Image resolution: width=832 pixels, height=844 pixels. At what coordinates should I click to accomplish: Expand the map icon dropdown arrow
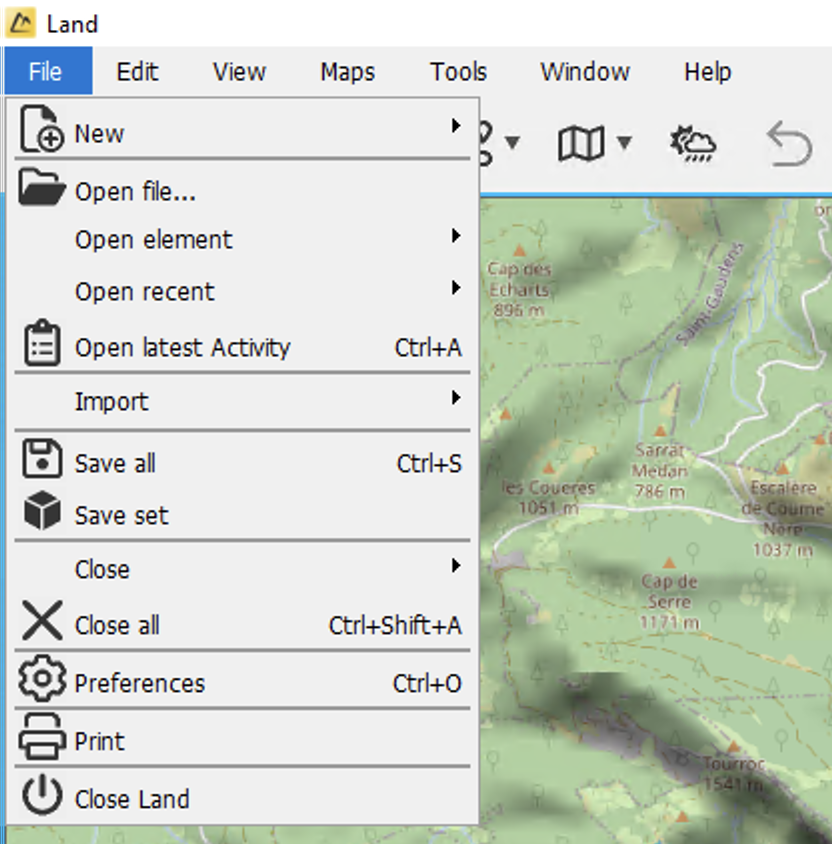624,143
